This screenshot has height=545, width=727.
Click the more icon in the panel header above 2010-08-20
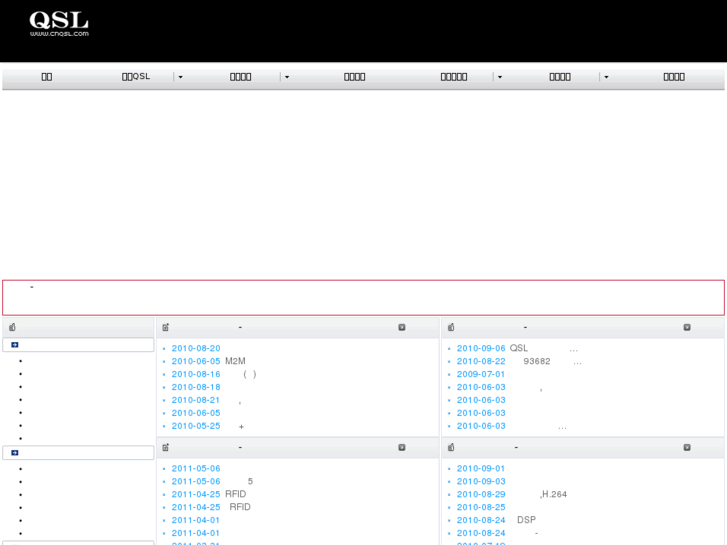pyautogui.click(x=402, y=327)
